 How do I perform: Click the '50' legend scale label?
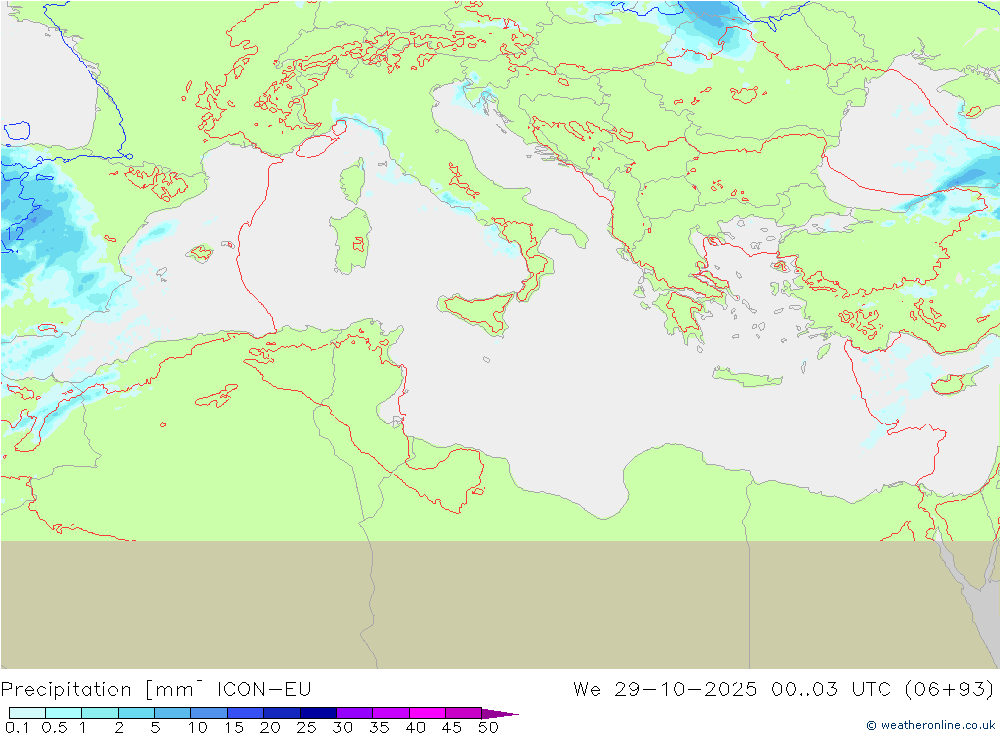(489, 727)
